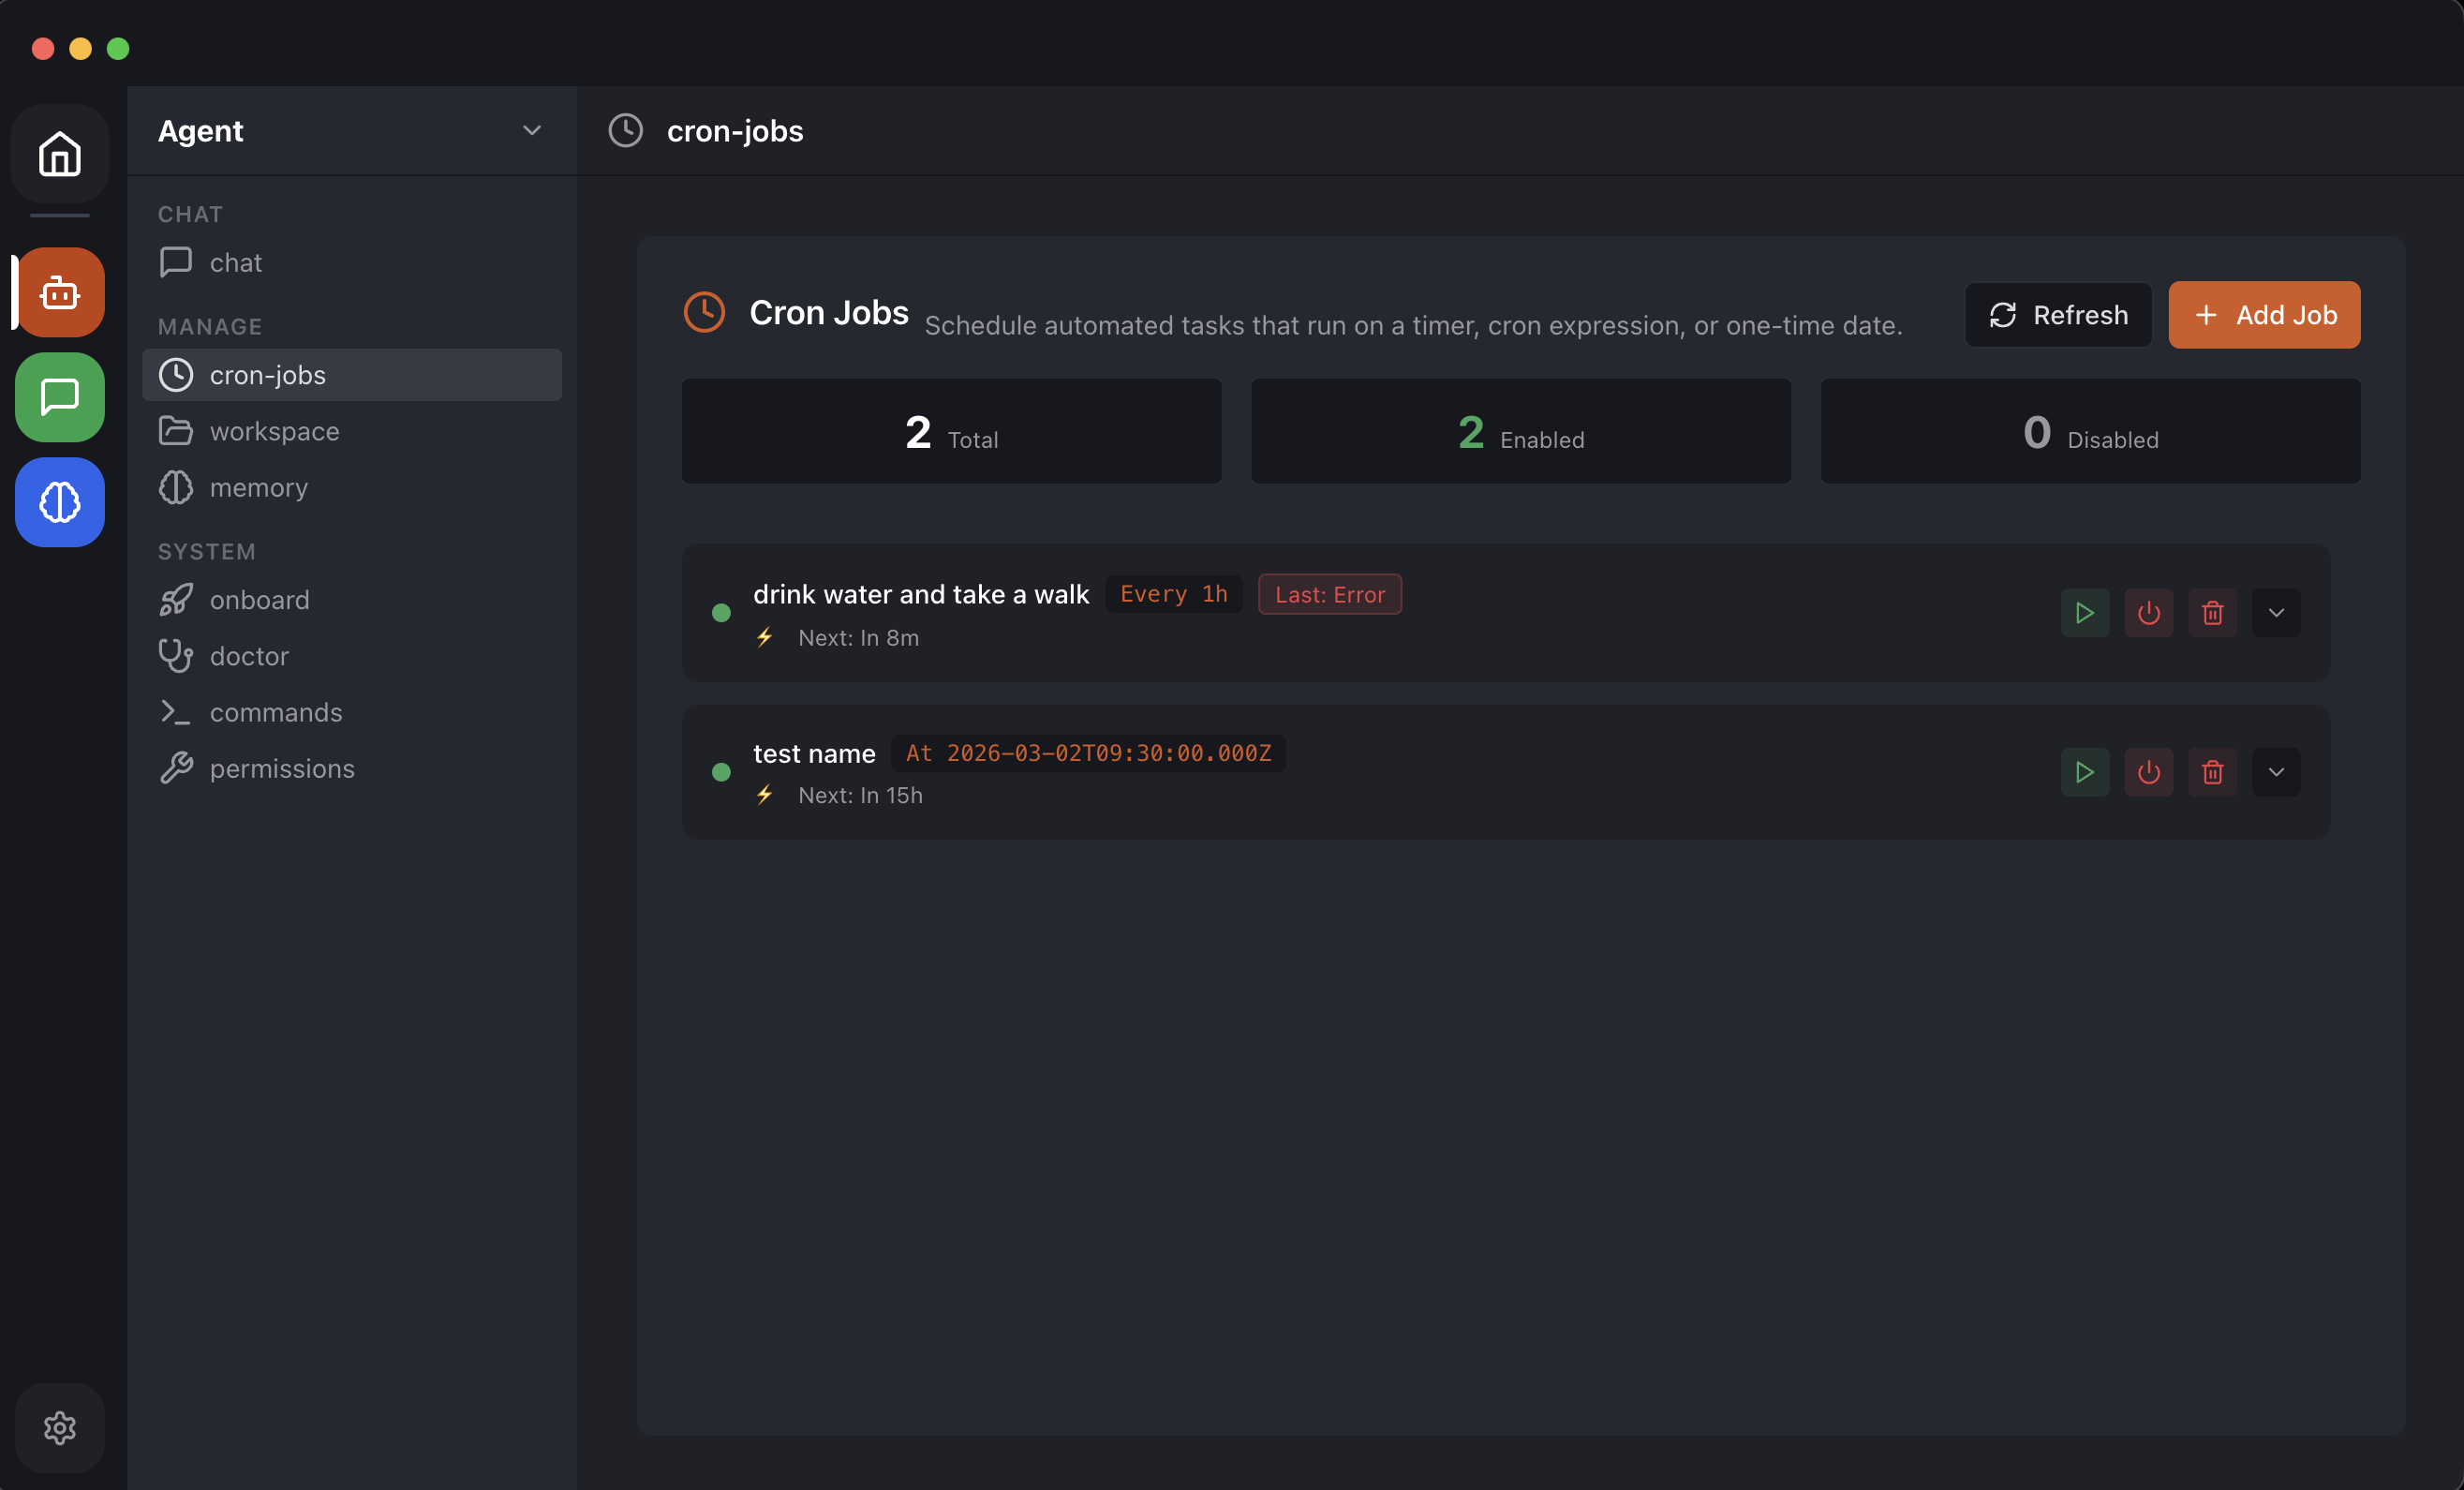Click the 'Last: Error' status badge
Screen dimensions: 2464x1490
[x=1330, y=593]
